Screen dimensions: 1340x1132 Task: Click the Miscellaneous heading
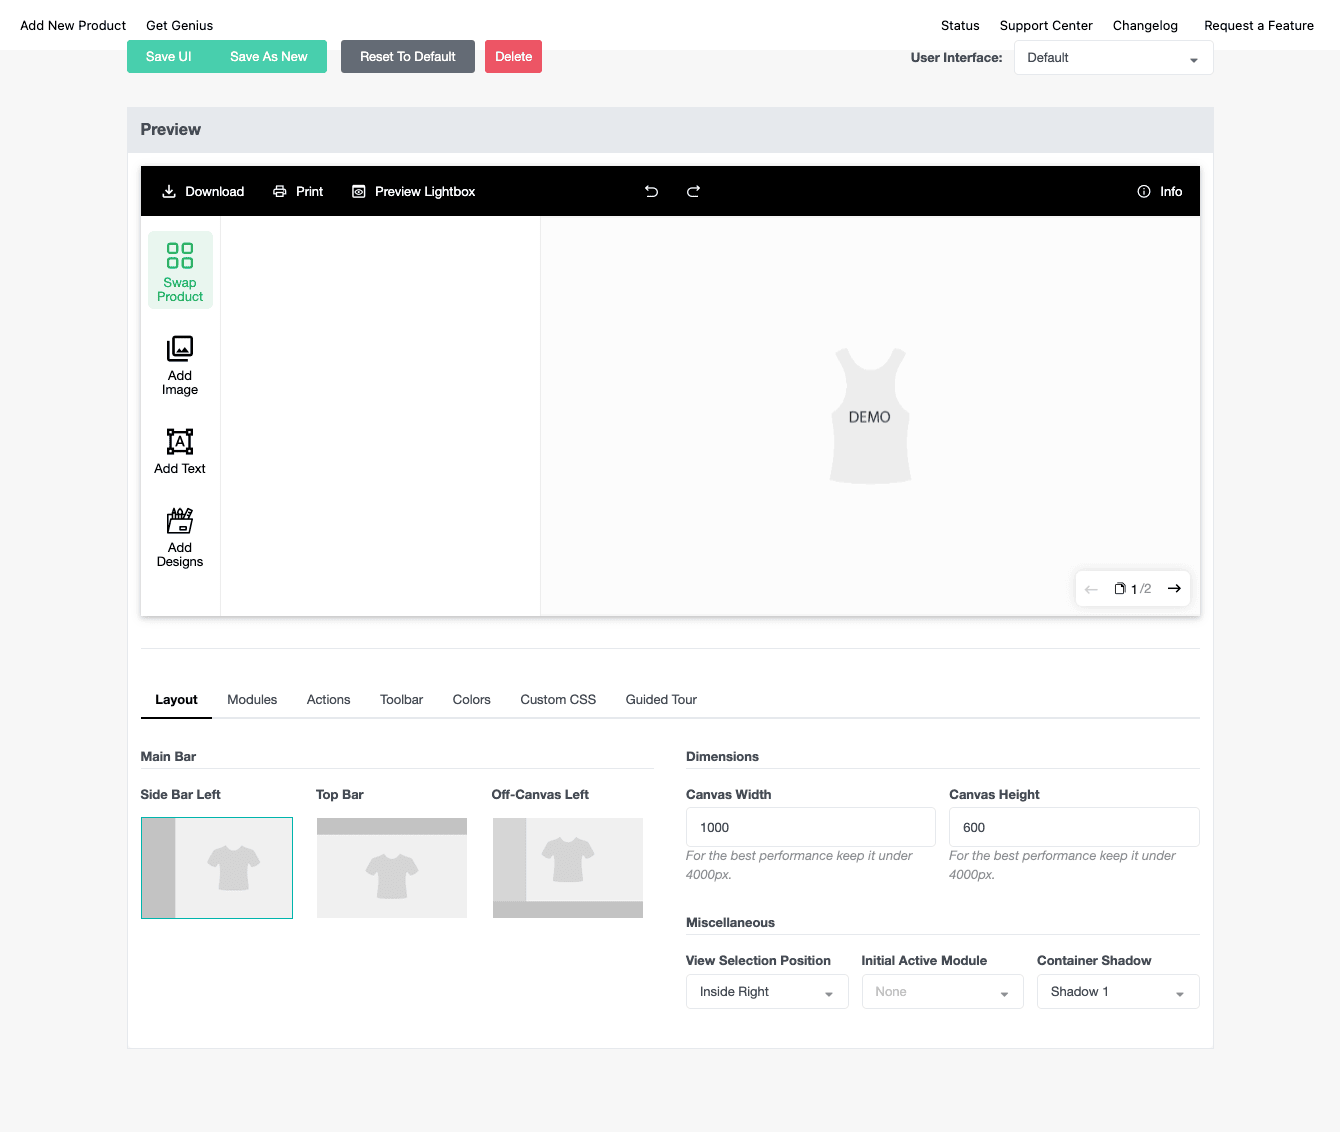(x=730, y=923)
